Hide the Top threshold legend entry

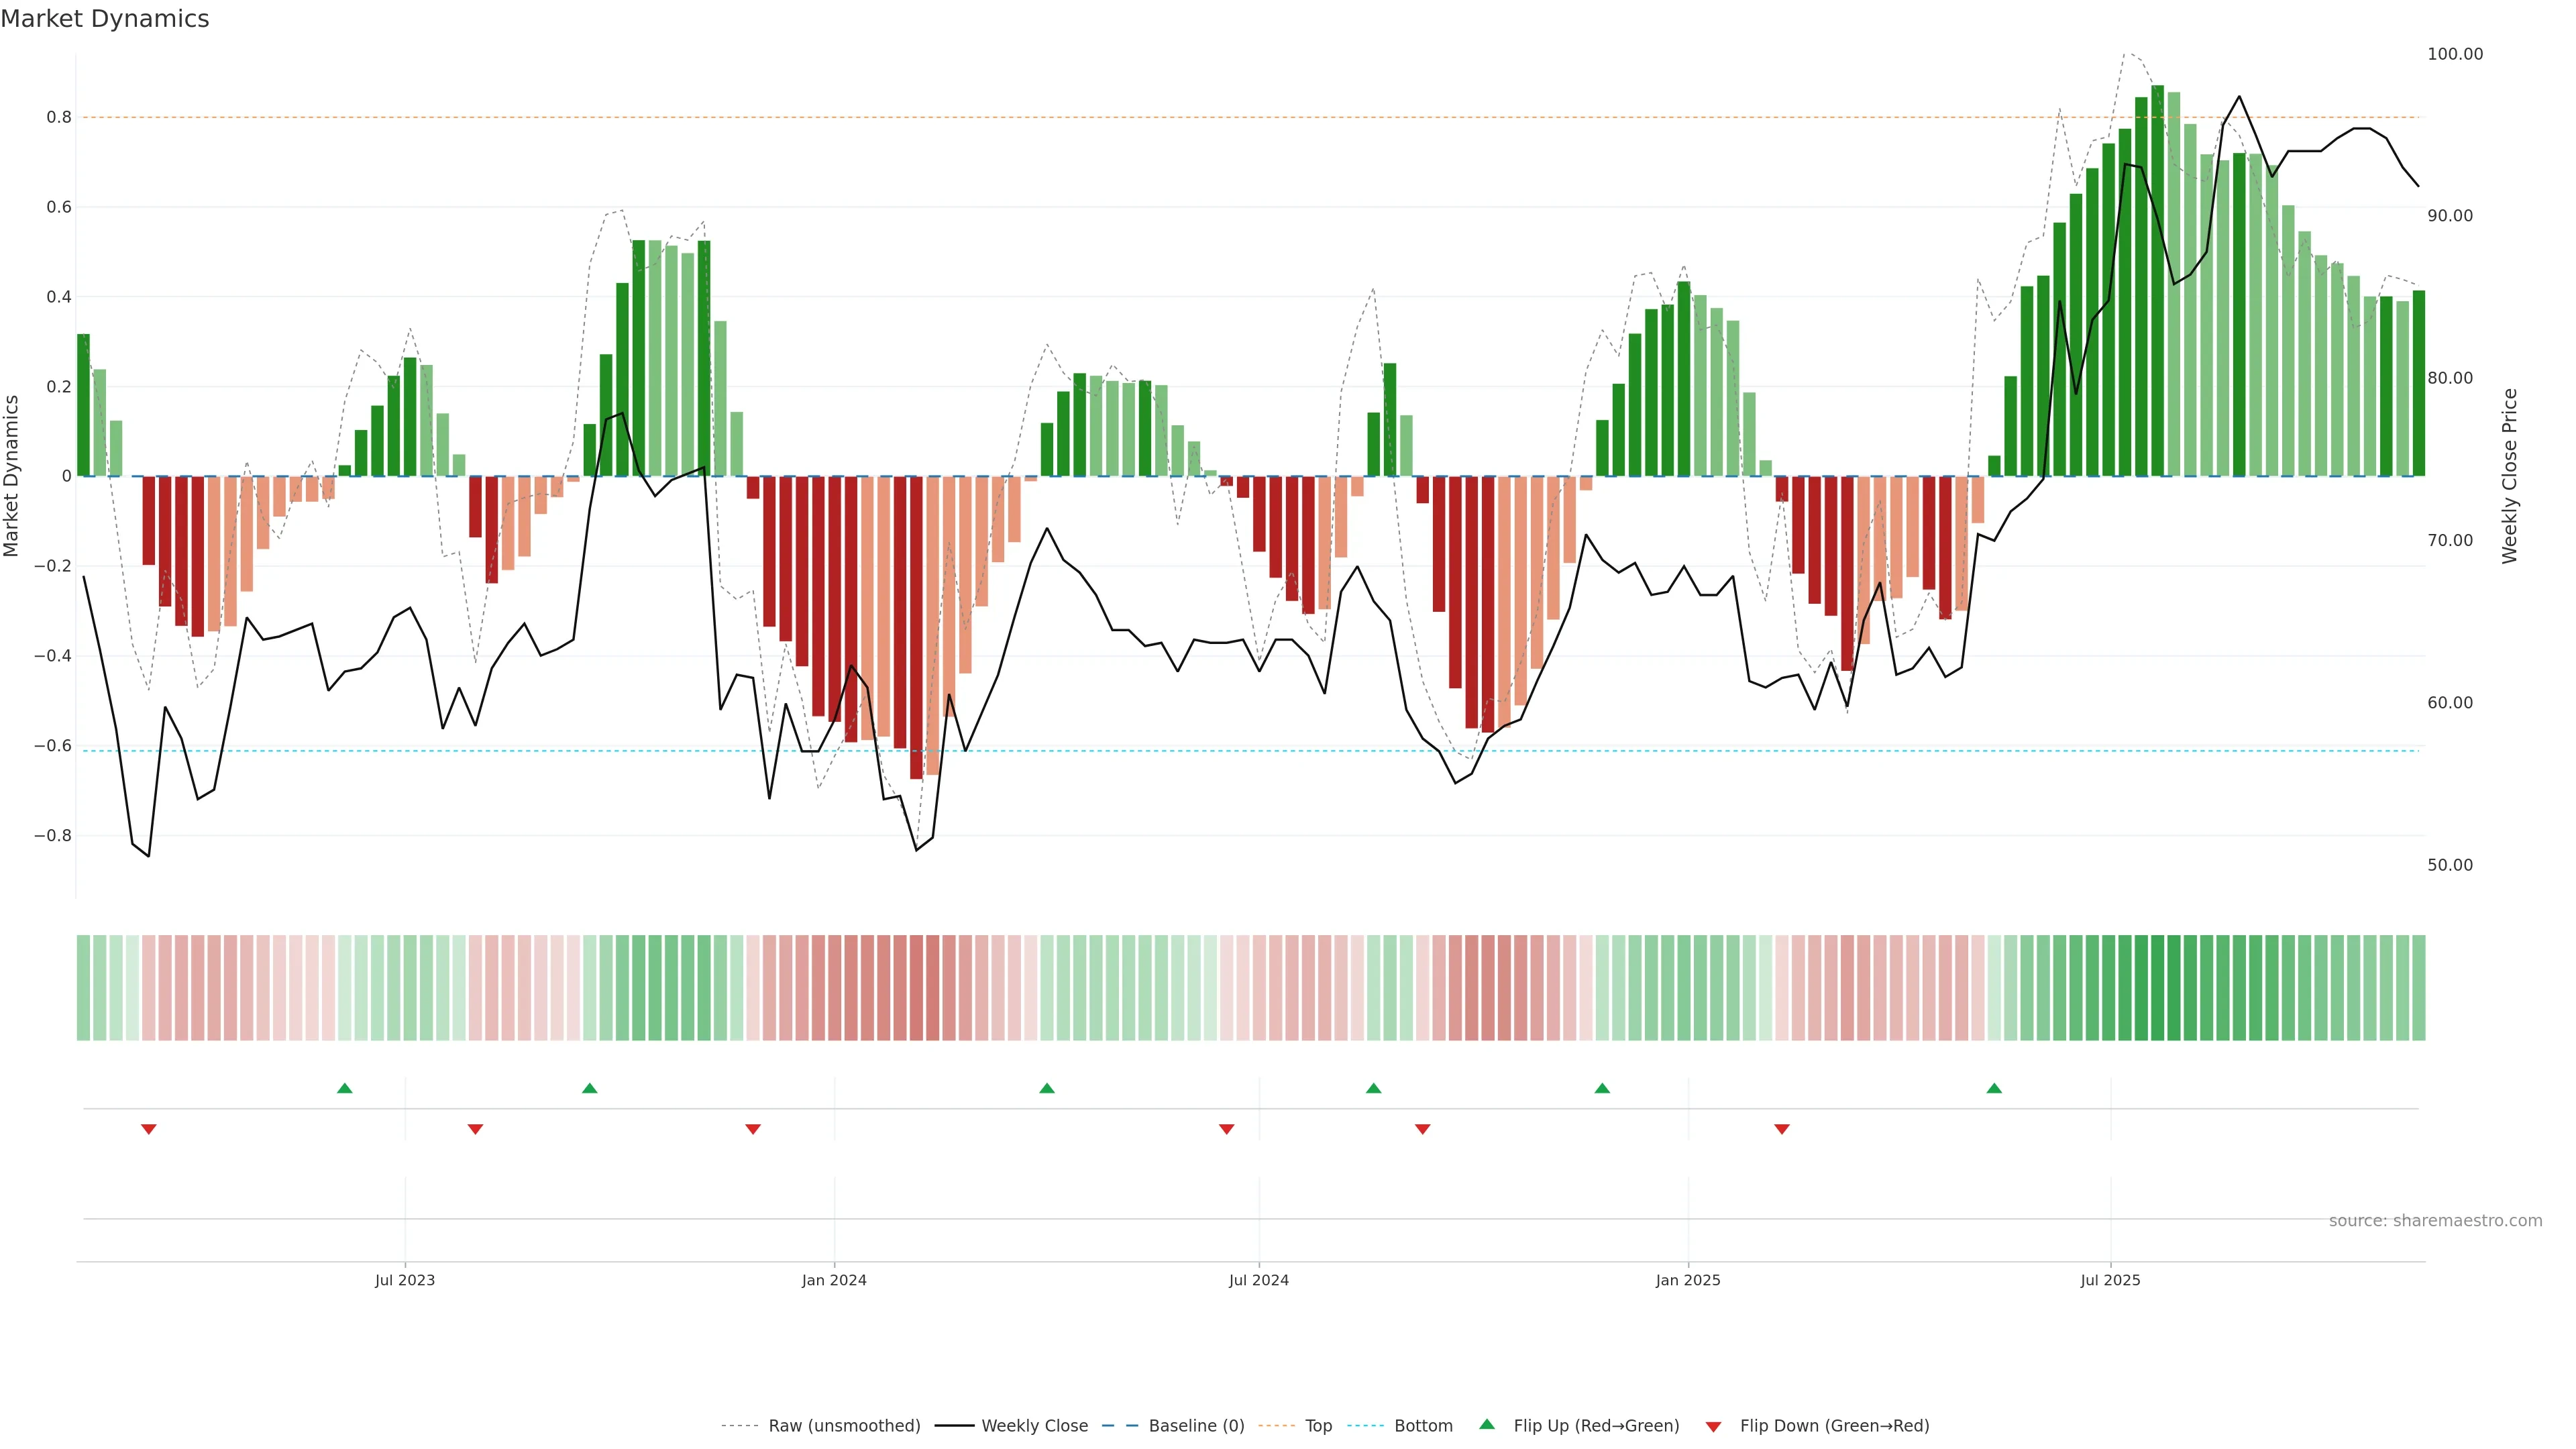click(x=1318, y=1426)
